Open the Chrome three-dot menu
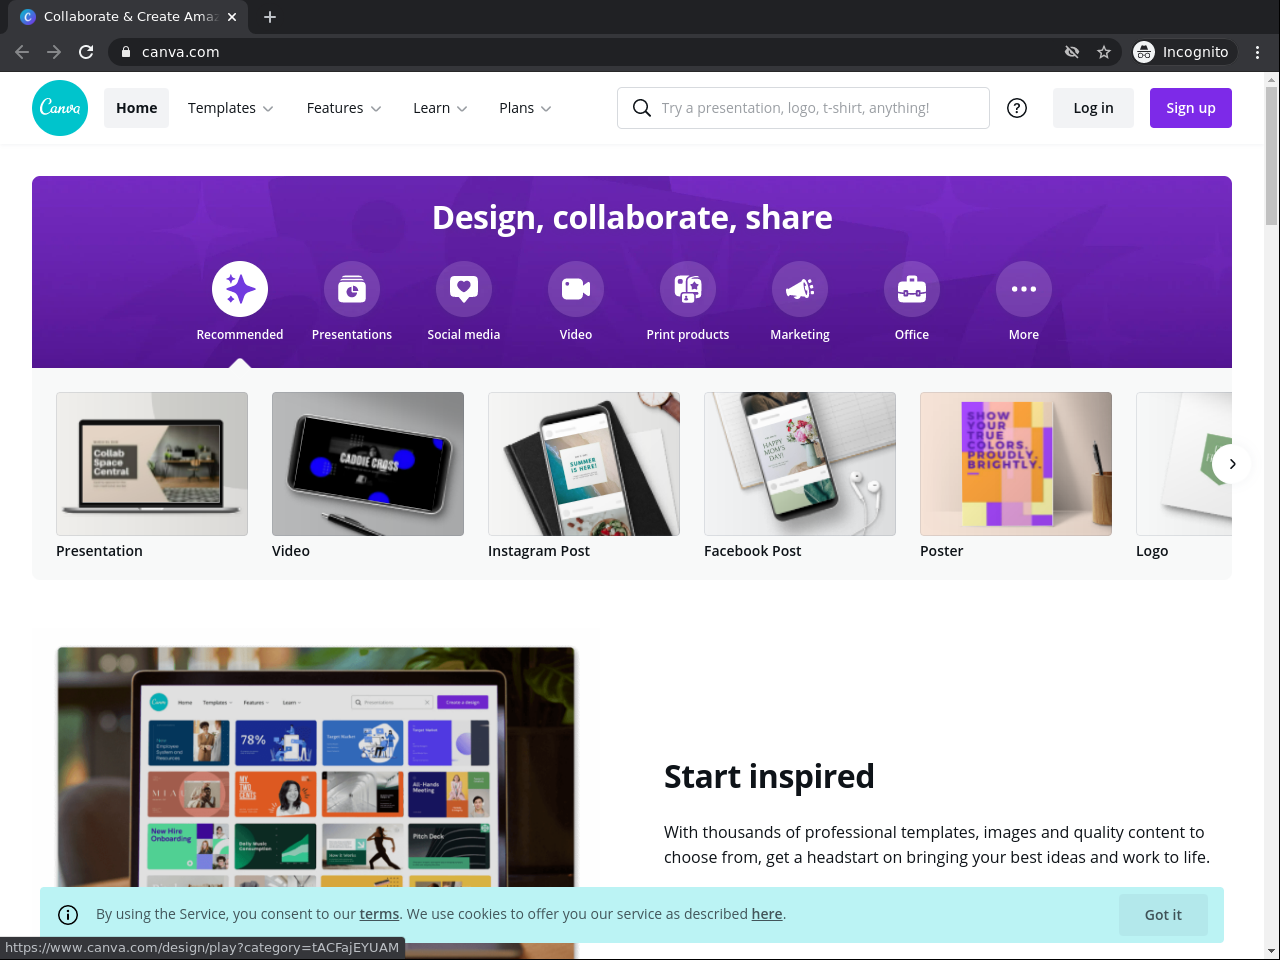Viewport: 1280px width, 960px height. click(1258, 52)
